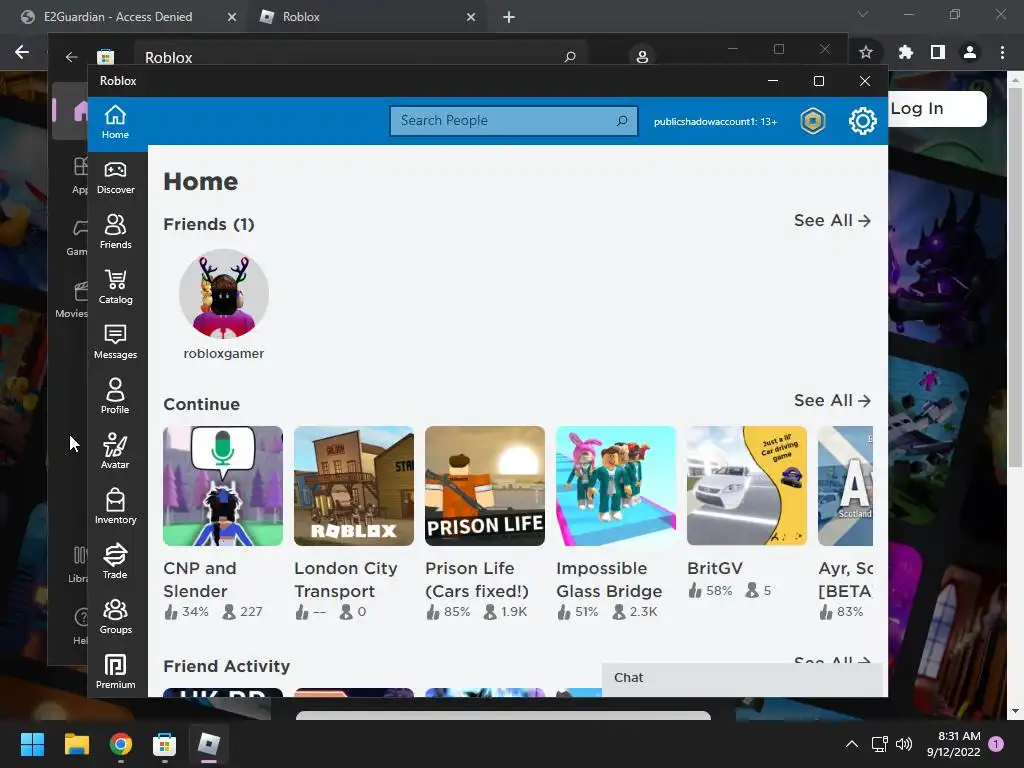Expand the Chat panel
This screenshot has width=1024, height=768.
(x=743, y=678)
